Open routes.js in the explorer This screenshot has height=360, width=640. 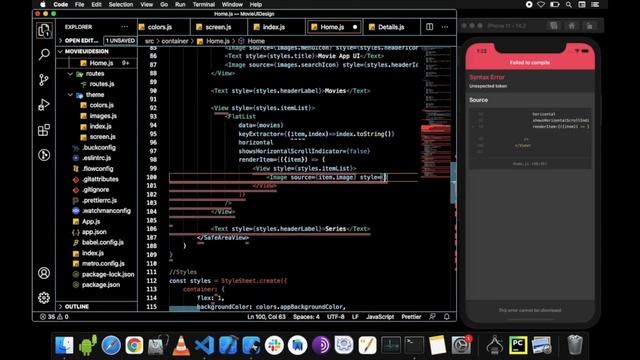pos(102,84)
